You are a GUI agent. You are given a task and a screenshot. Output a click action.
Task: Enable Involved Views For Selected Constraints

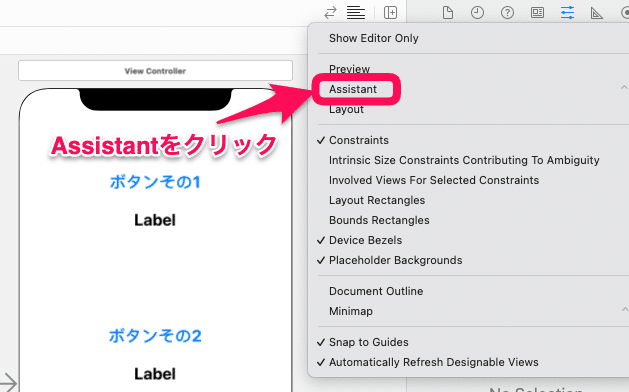pyautogui.click(x=434, y=180)
